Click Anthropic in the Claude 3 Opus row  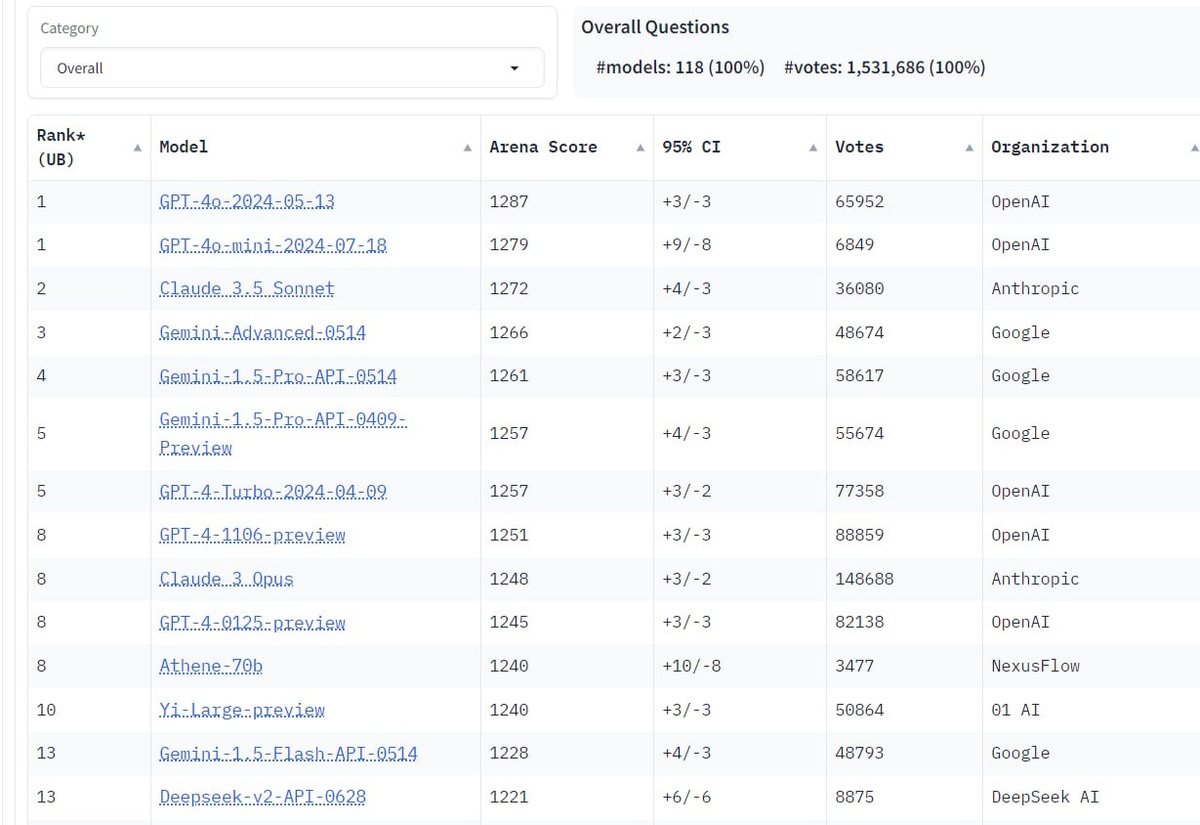pyautogui.click(x=1035, y=579)
